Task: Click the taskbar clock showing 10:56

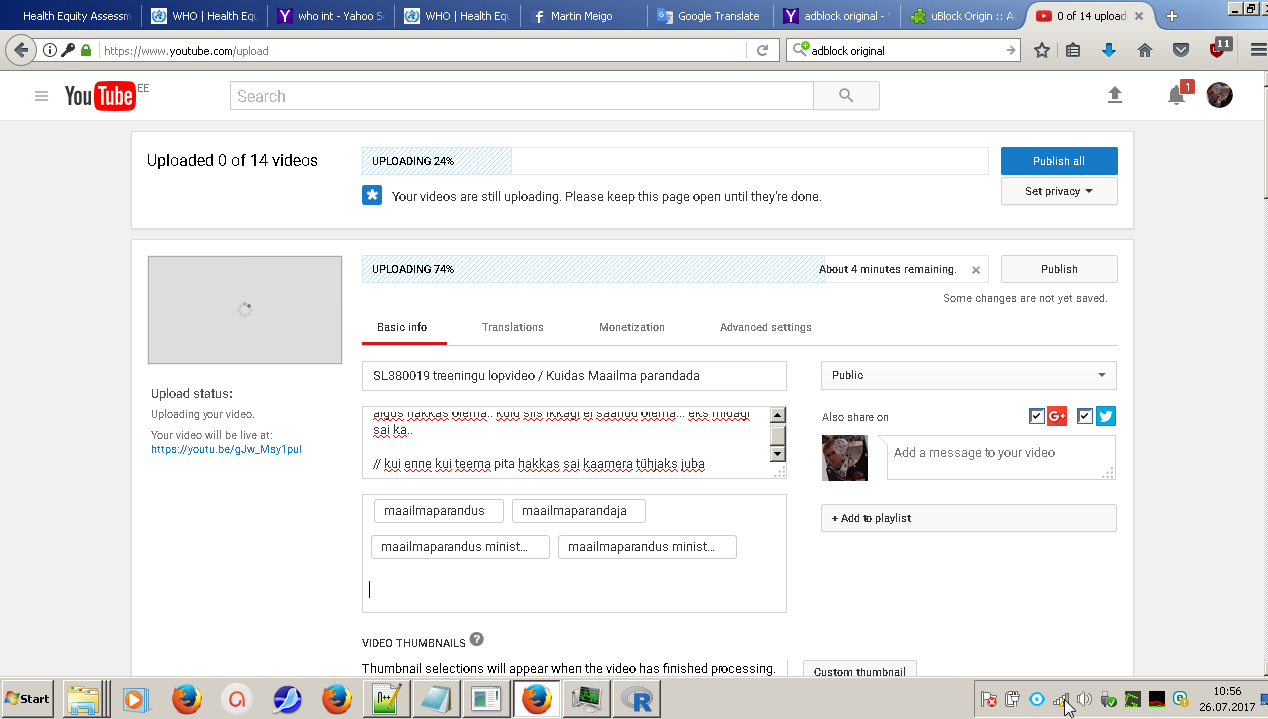Action: 1227,691
